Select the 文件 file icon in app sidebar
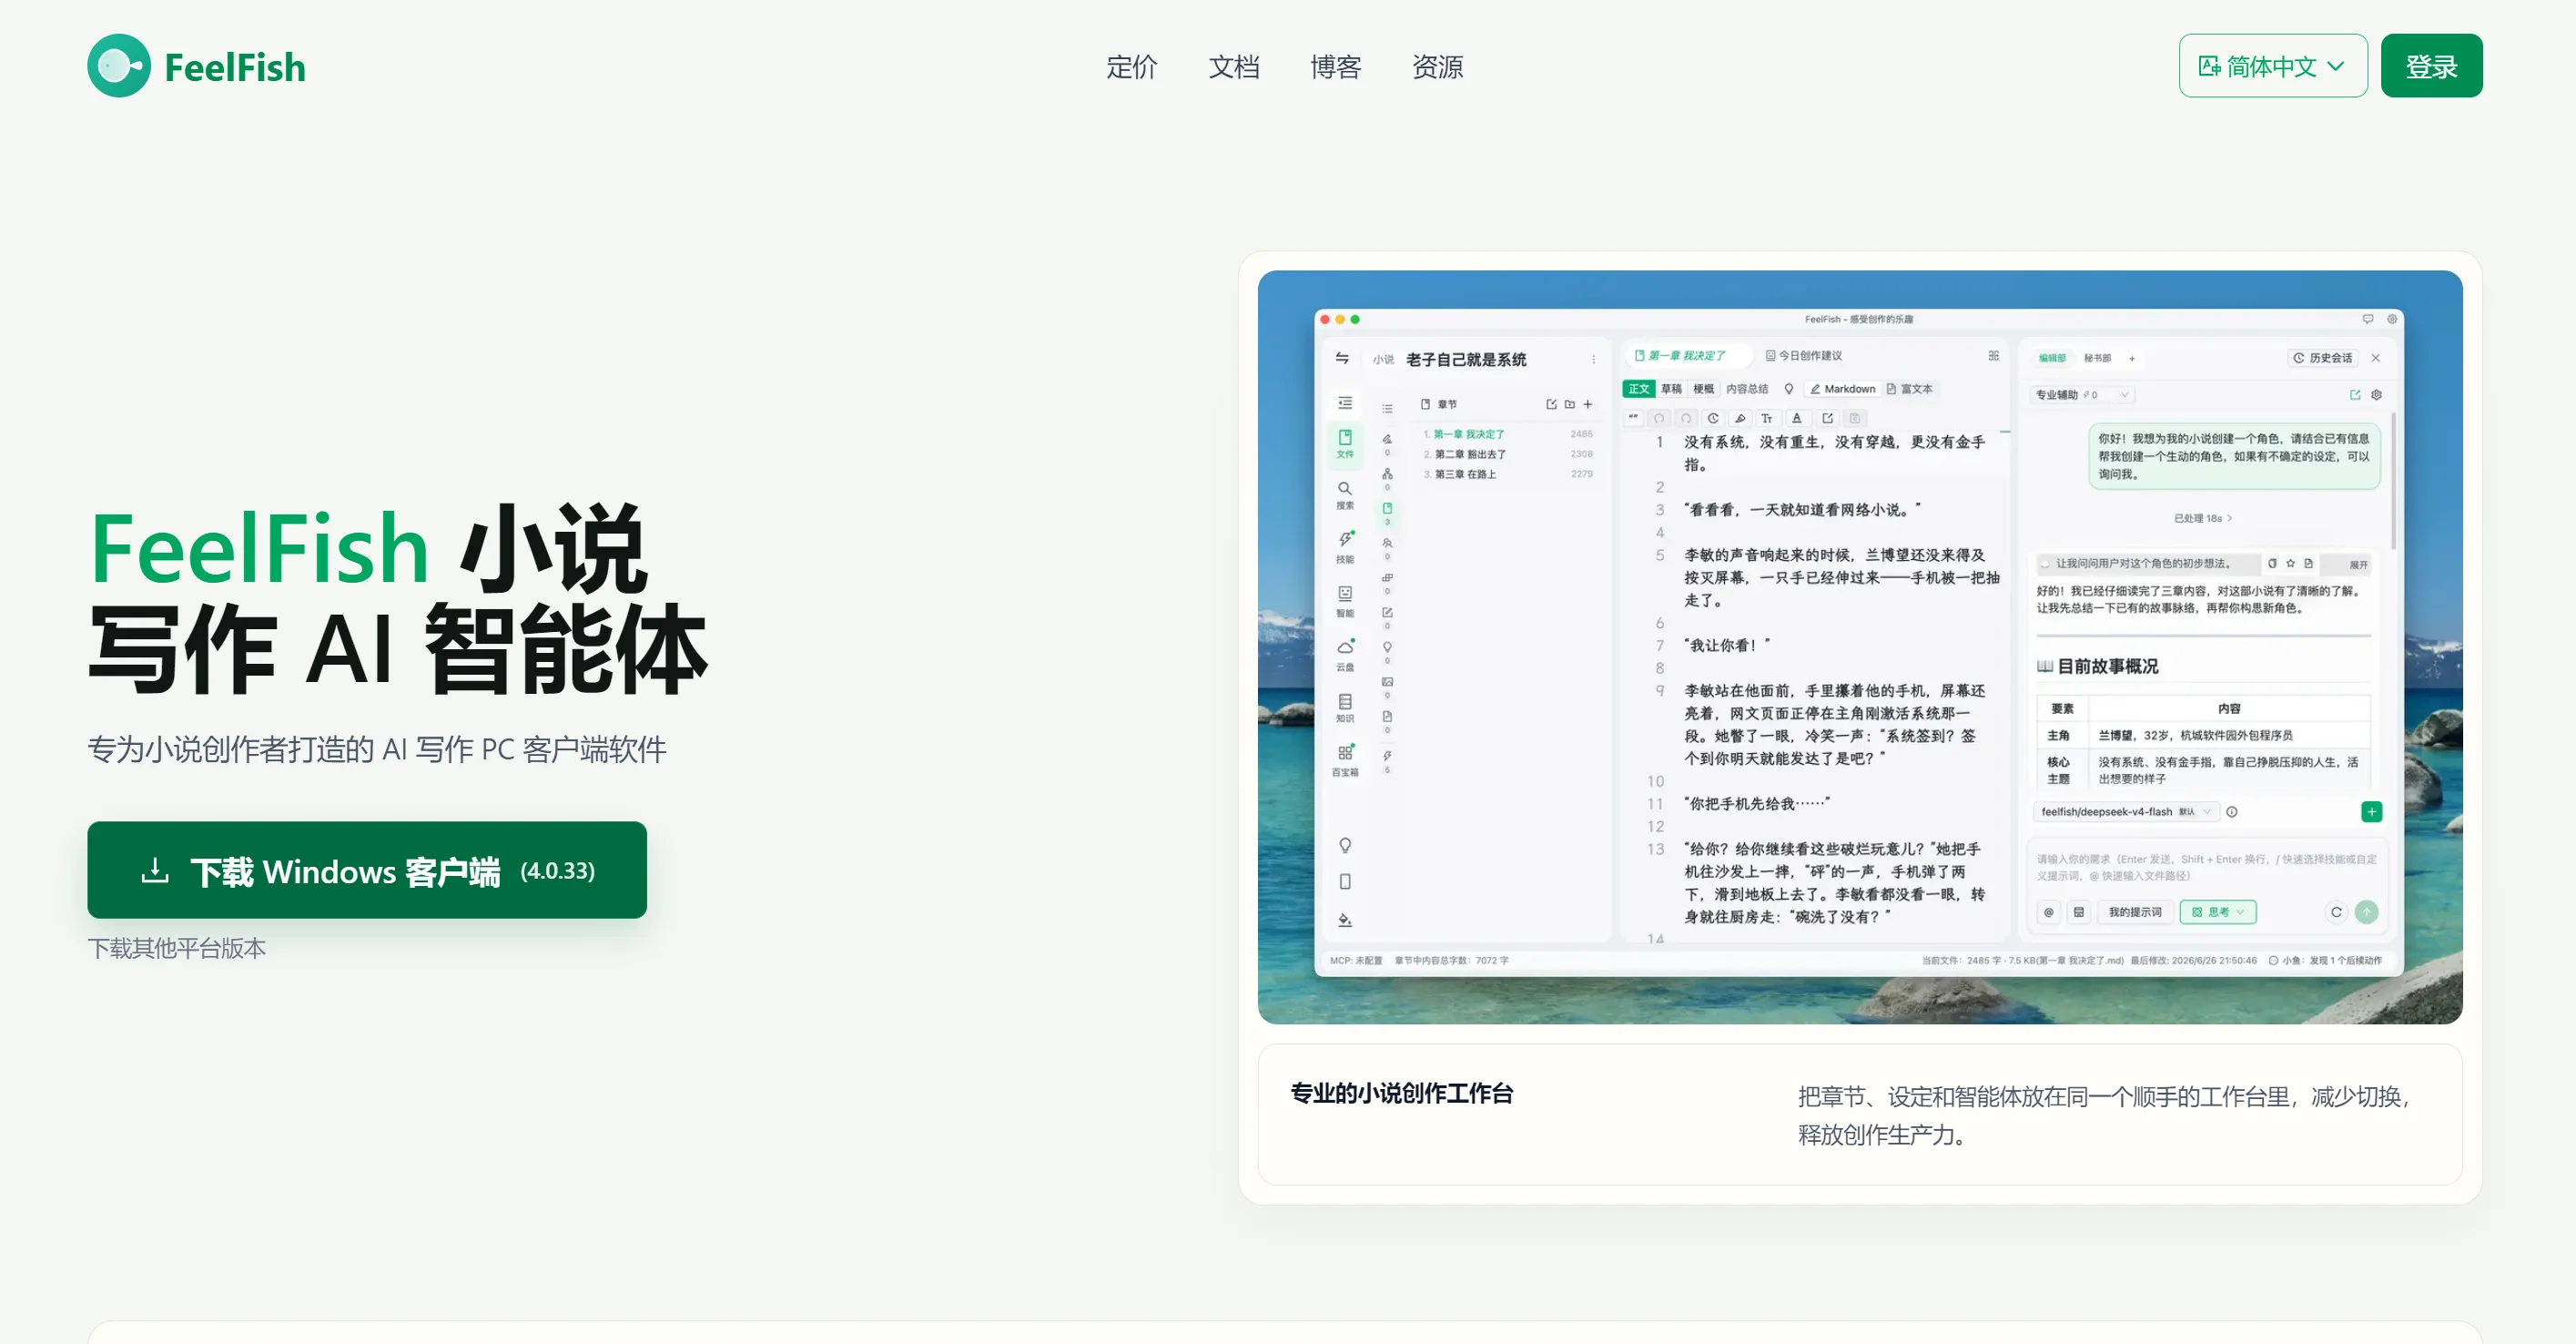 coord(1345,443)
